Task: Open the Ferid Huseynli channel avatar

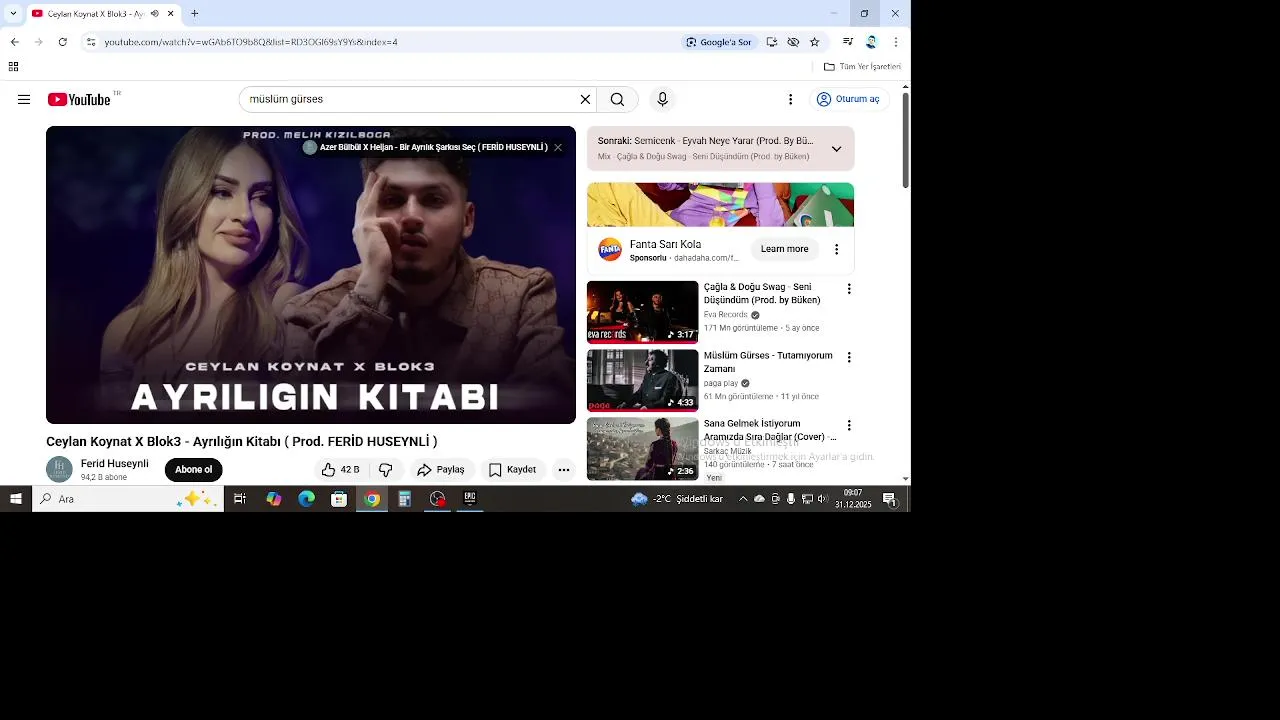Action: pyautogui.click(x=59, y=469)
